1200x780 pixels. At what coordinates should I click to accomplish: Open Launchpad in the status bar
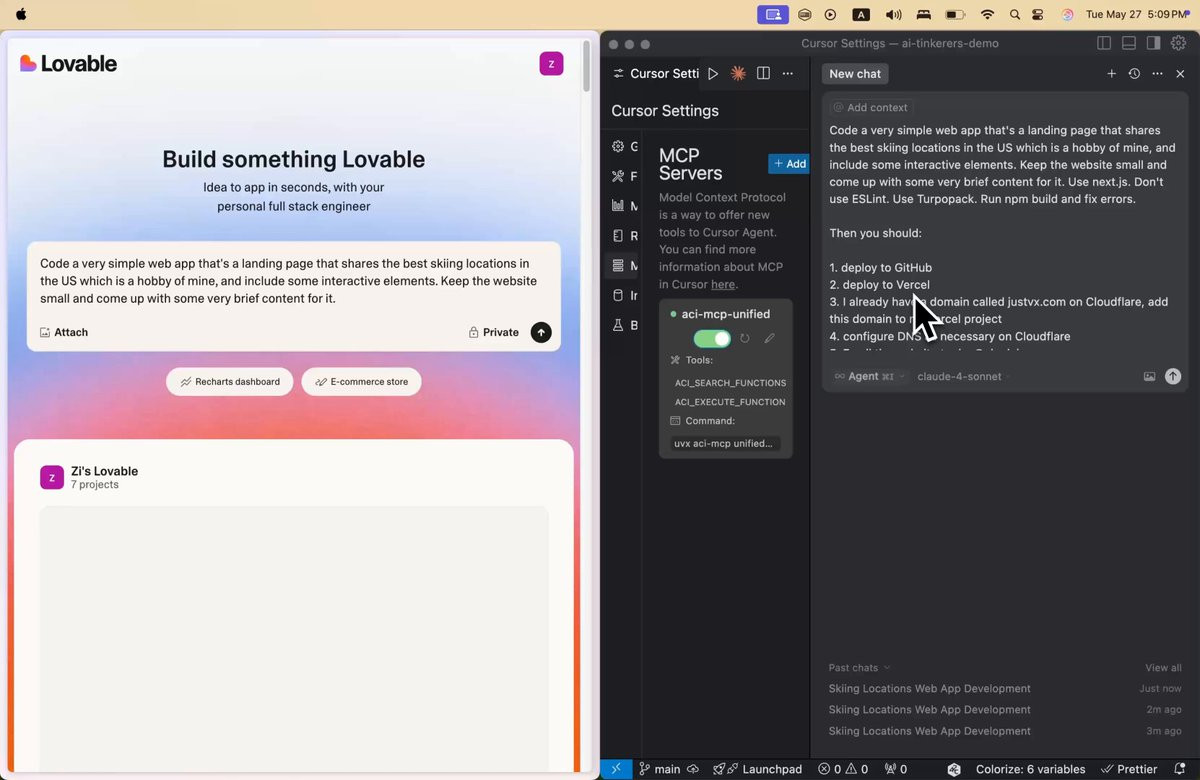[758, 769]
